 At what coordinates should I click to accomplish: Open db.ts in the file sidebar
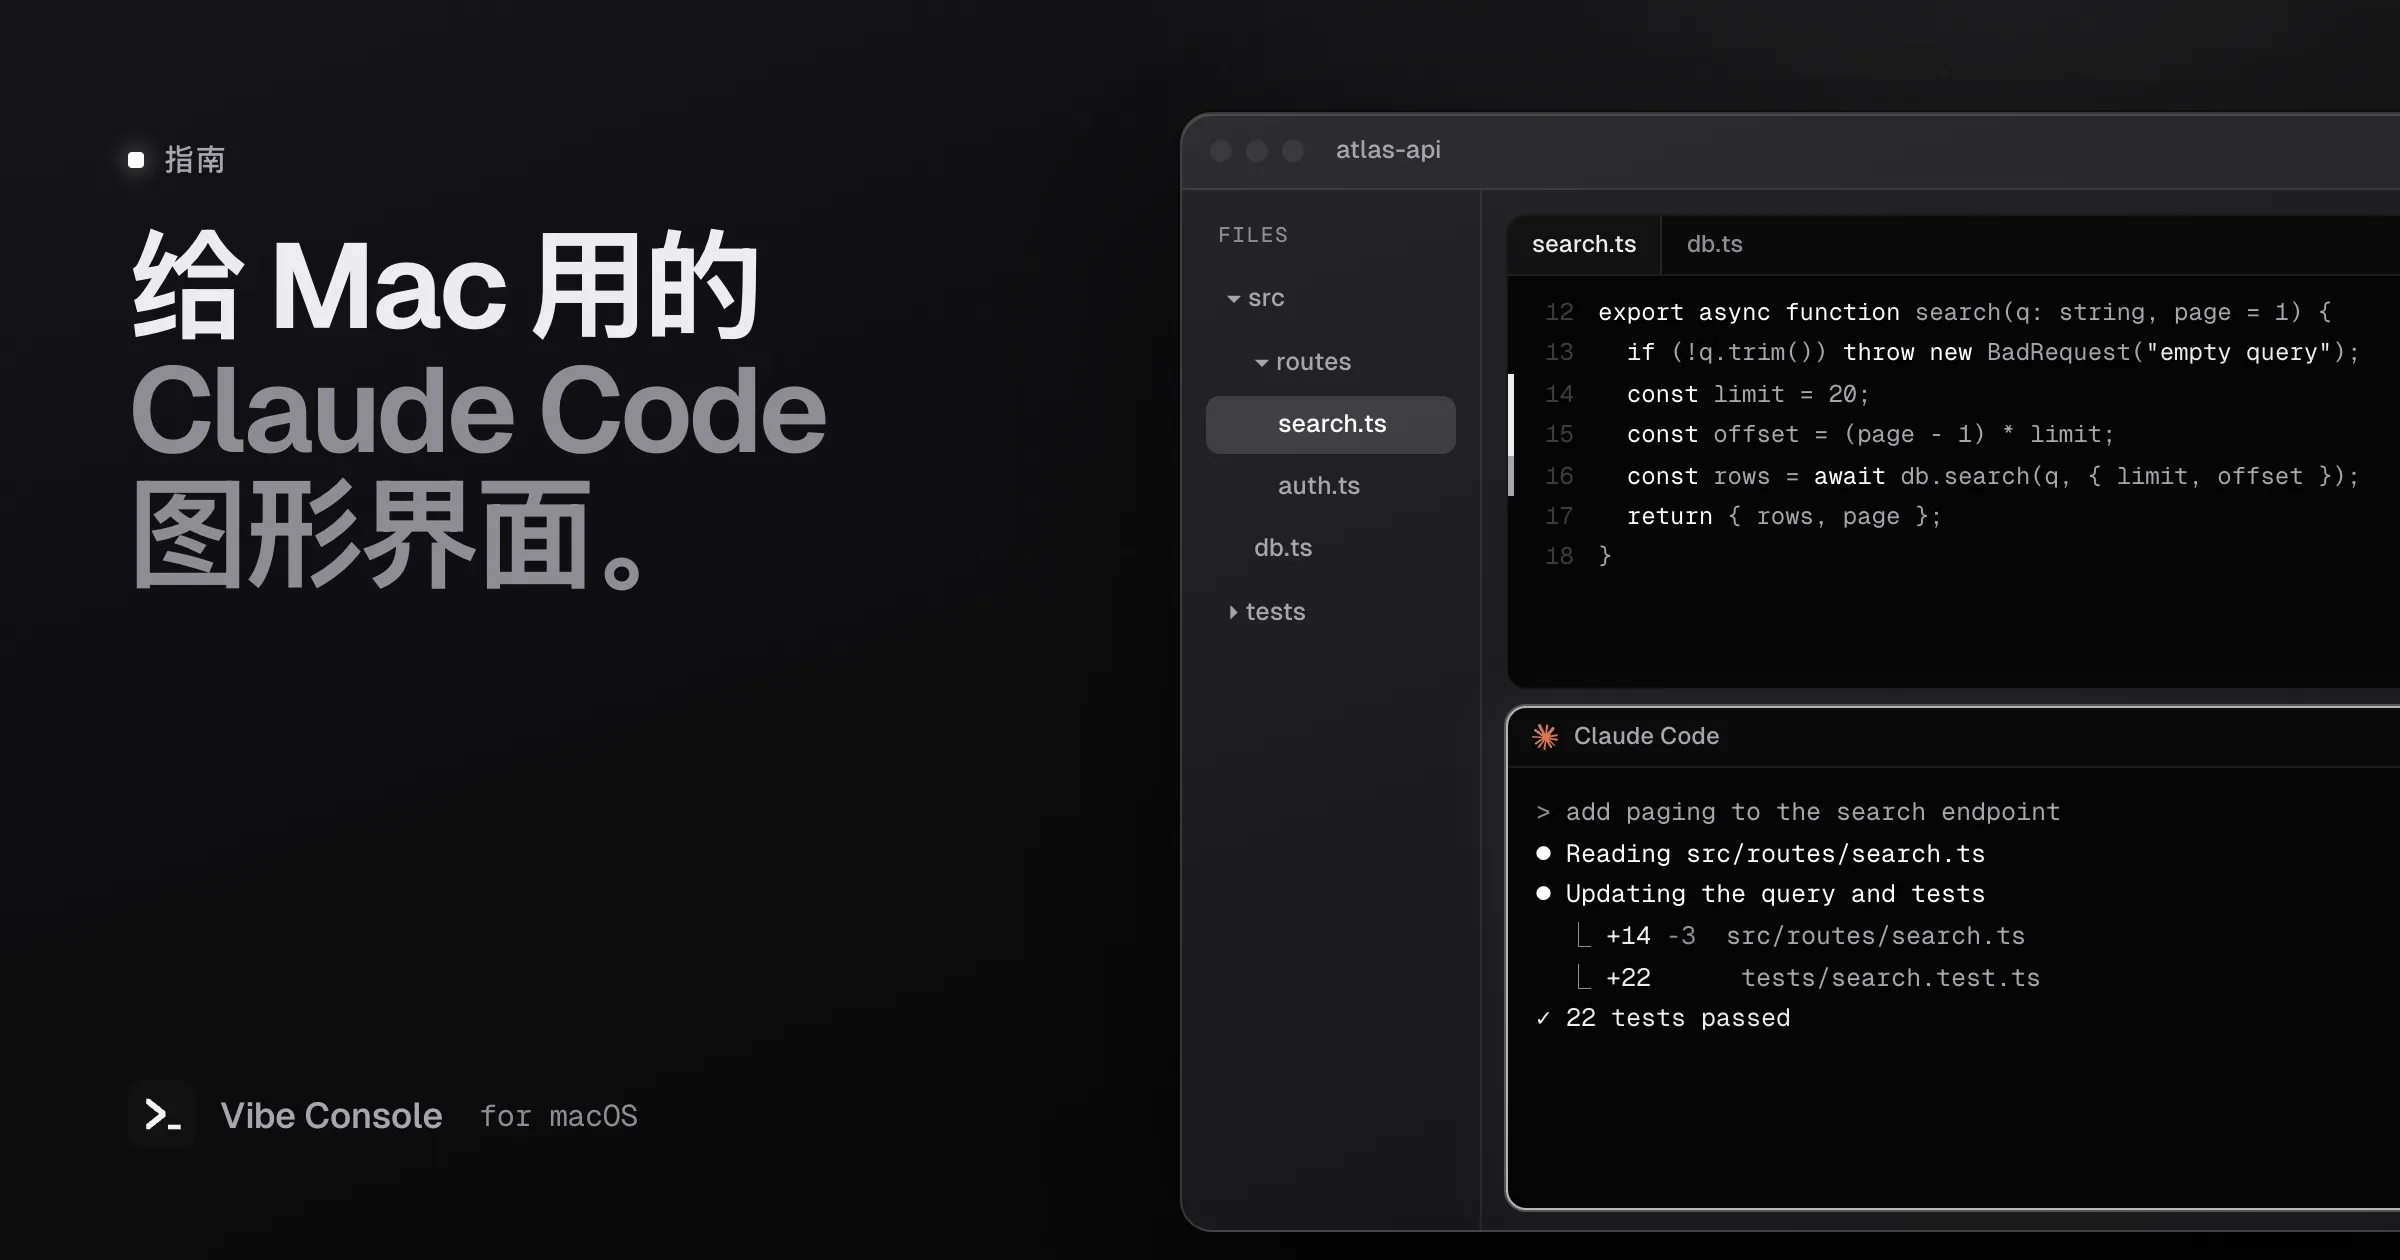(1283, 548)
